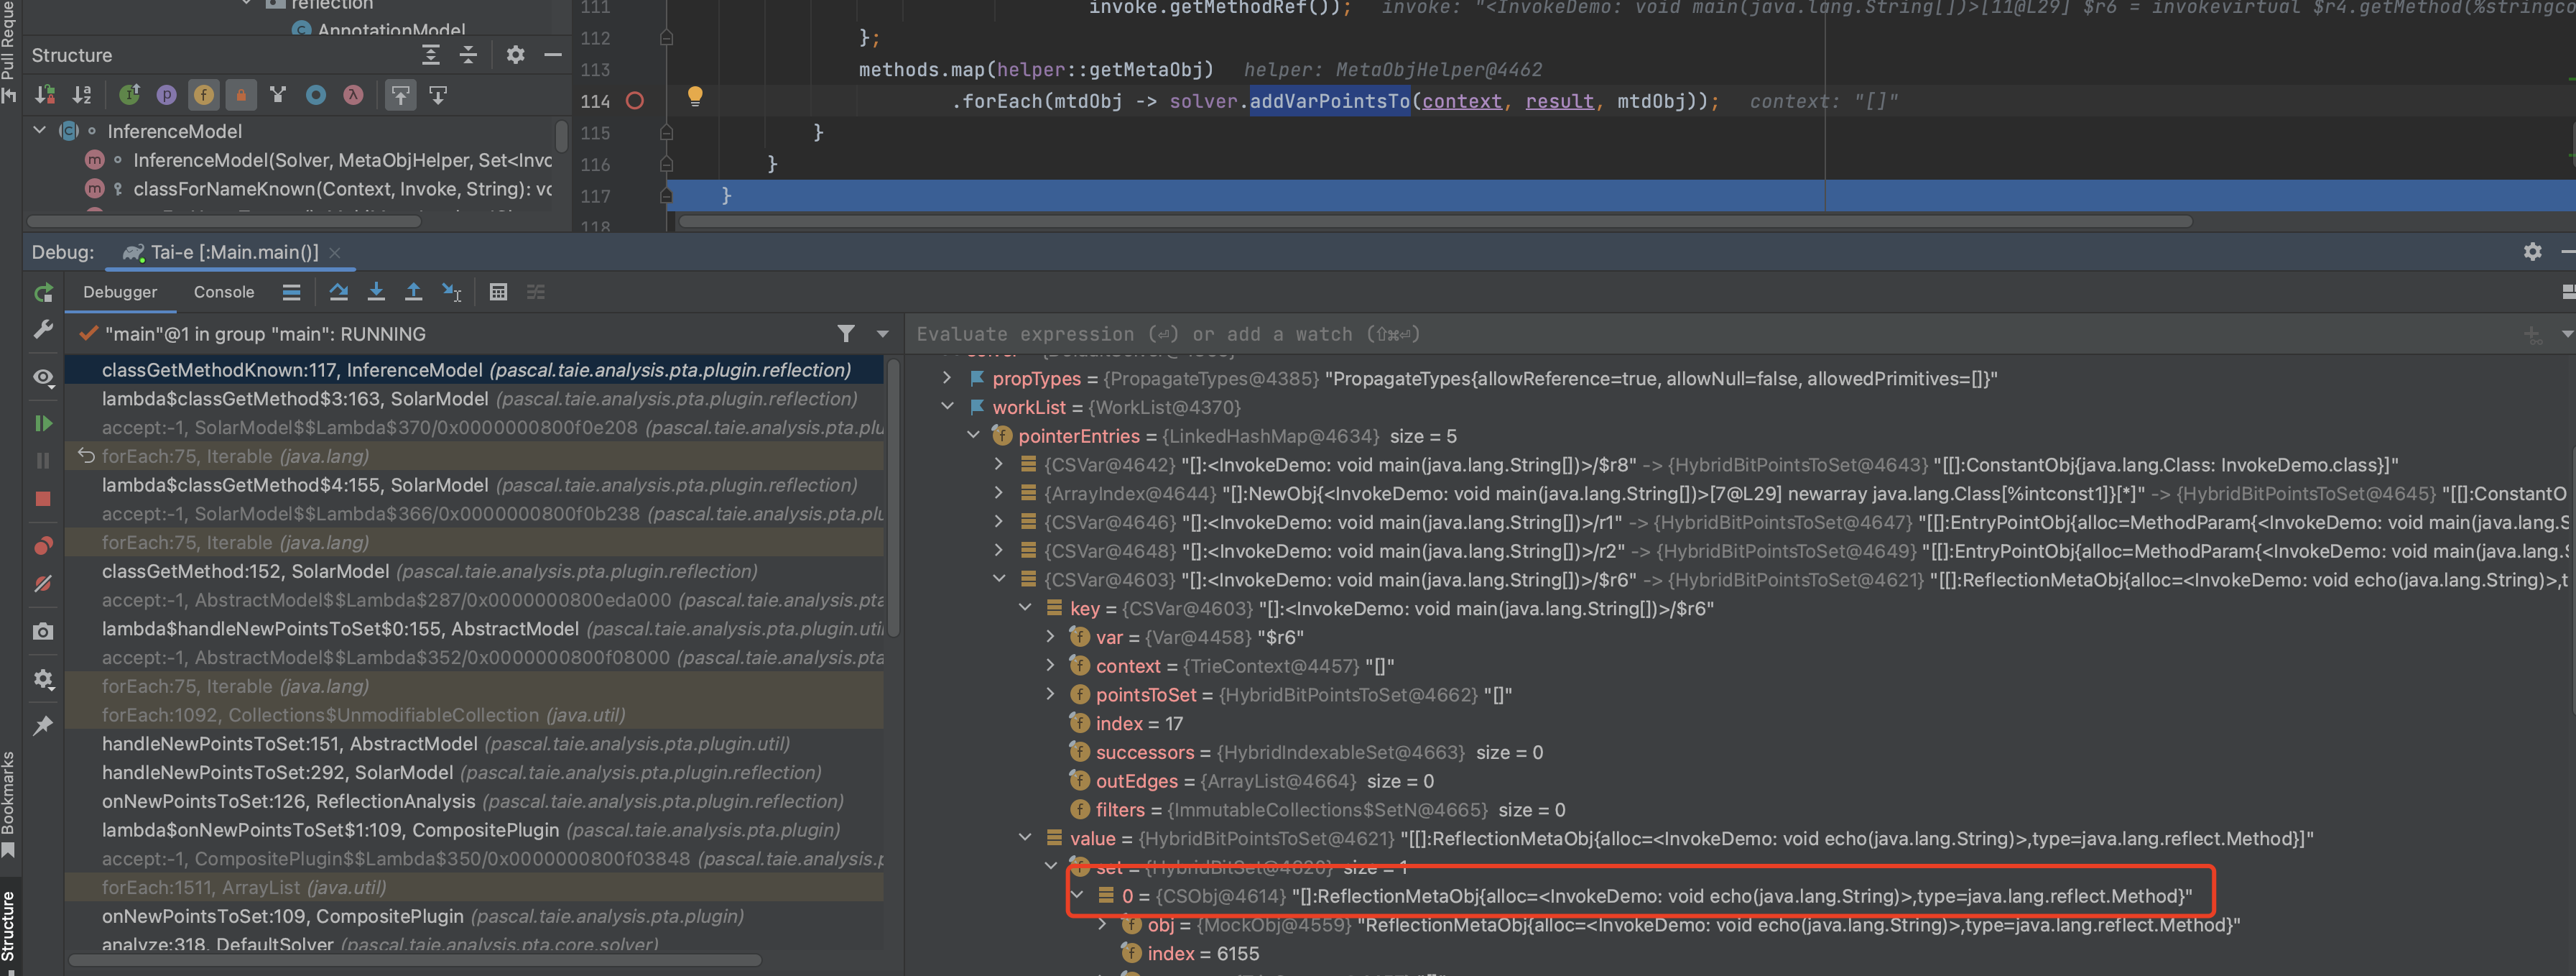Expand pointsToSet HybridBitPointsToSet@4662
This screenshot has height=976, width=2576.
(x=1050, y=694)
